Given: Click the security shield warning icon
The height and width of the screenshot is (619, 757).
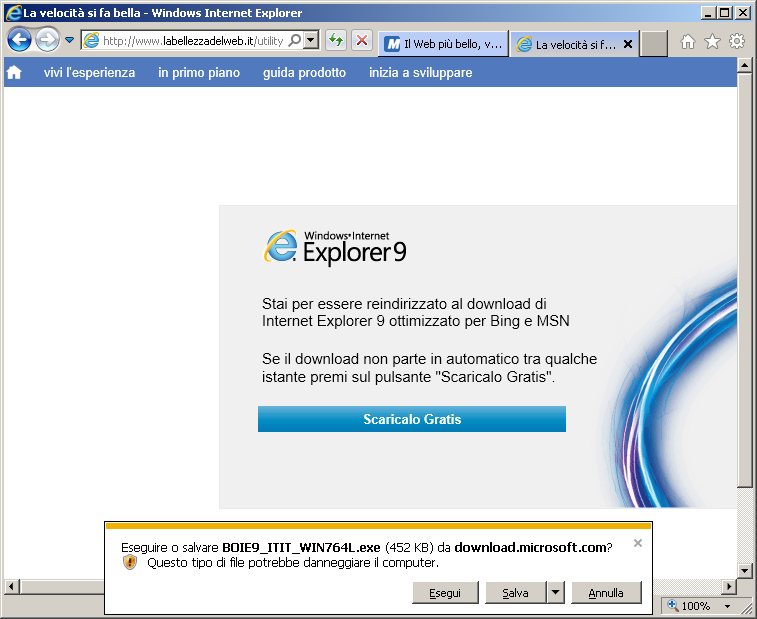Looking at the screenshot, I should (x=129, y=563).
